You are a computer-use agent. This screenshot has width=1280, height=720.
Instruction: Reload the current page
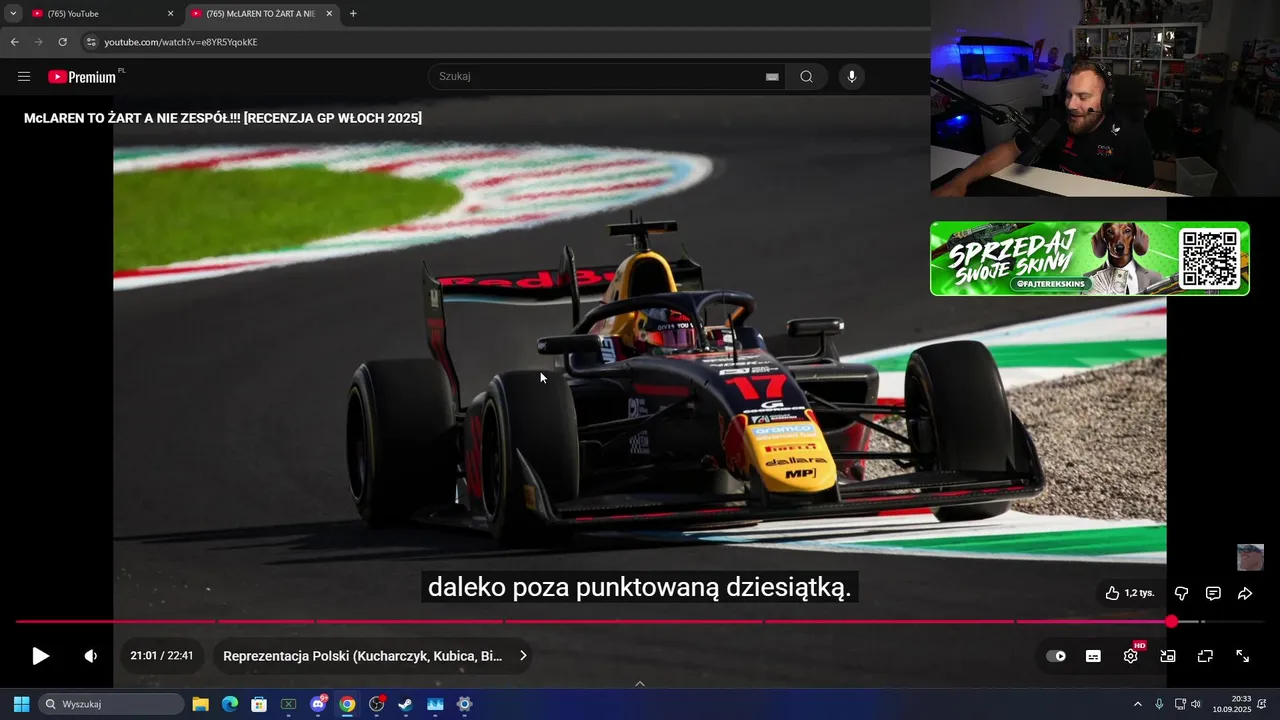[x=62, y=42]
